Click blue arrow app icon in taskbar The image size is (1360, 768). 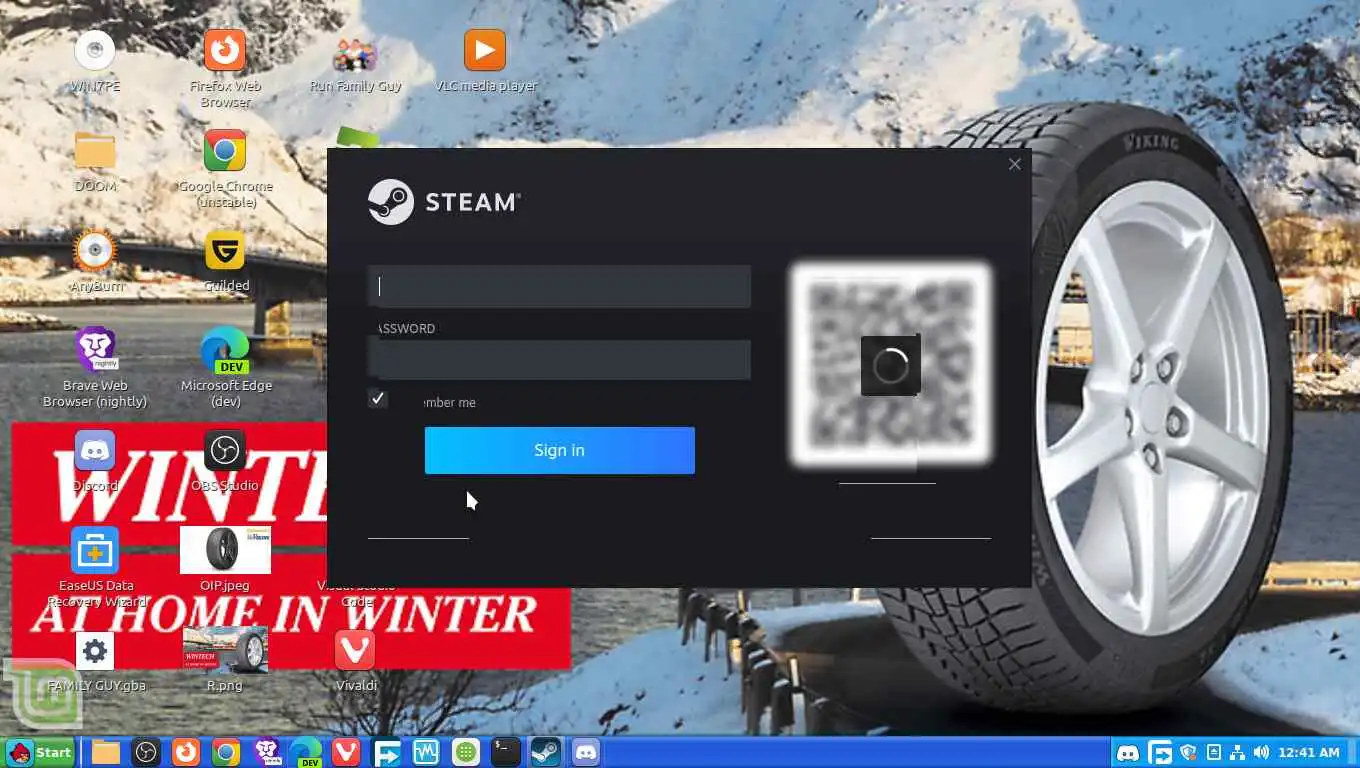pyautogui.click(x=386, y=752)
